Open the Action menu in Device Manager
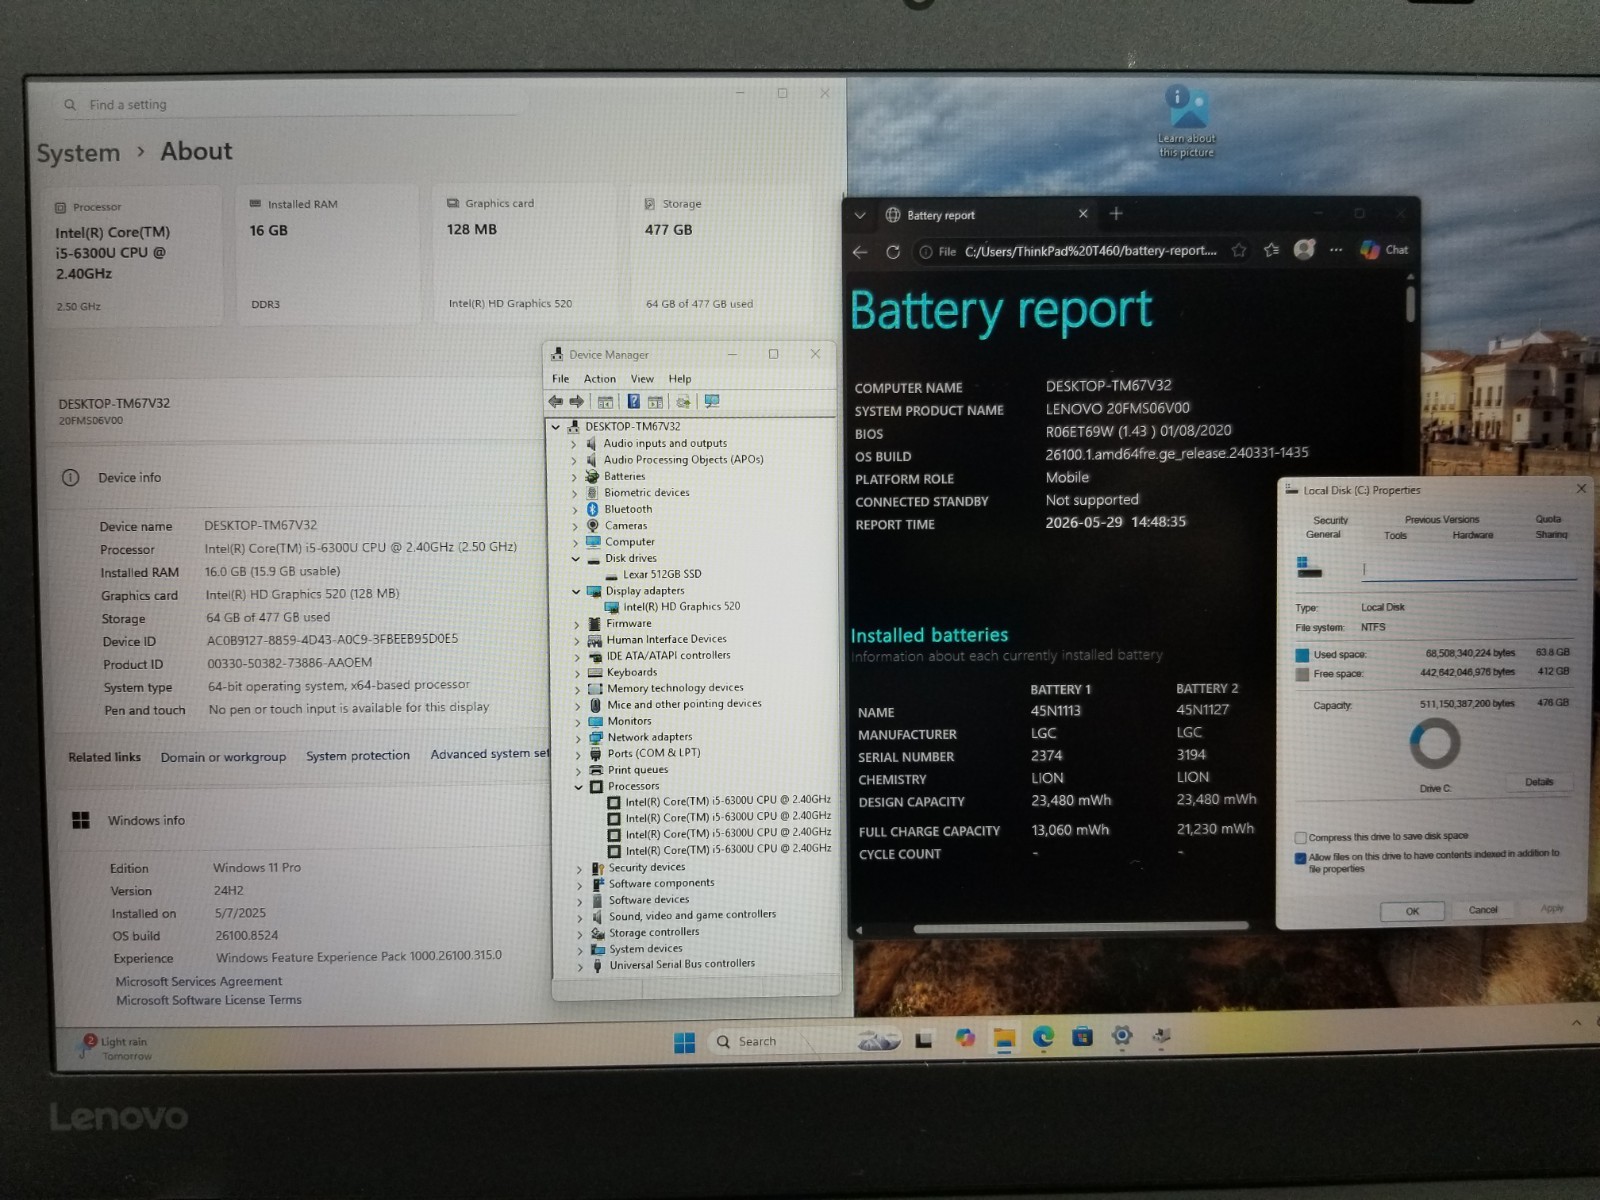Screen dimensions: 1600x1200 coord(600,379)
